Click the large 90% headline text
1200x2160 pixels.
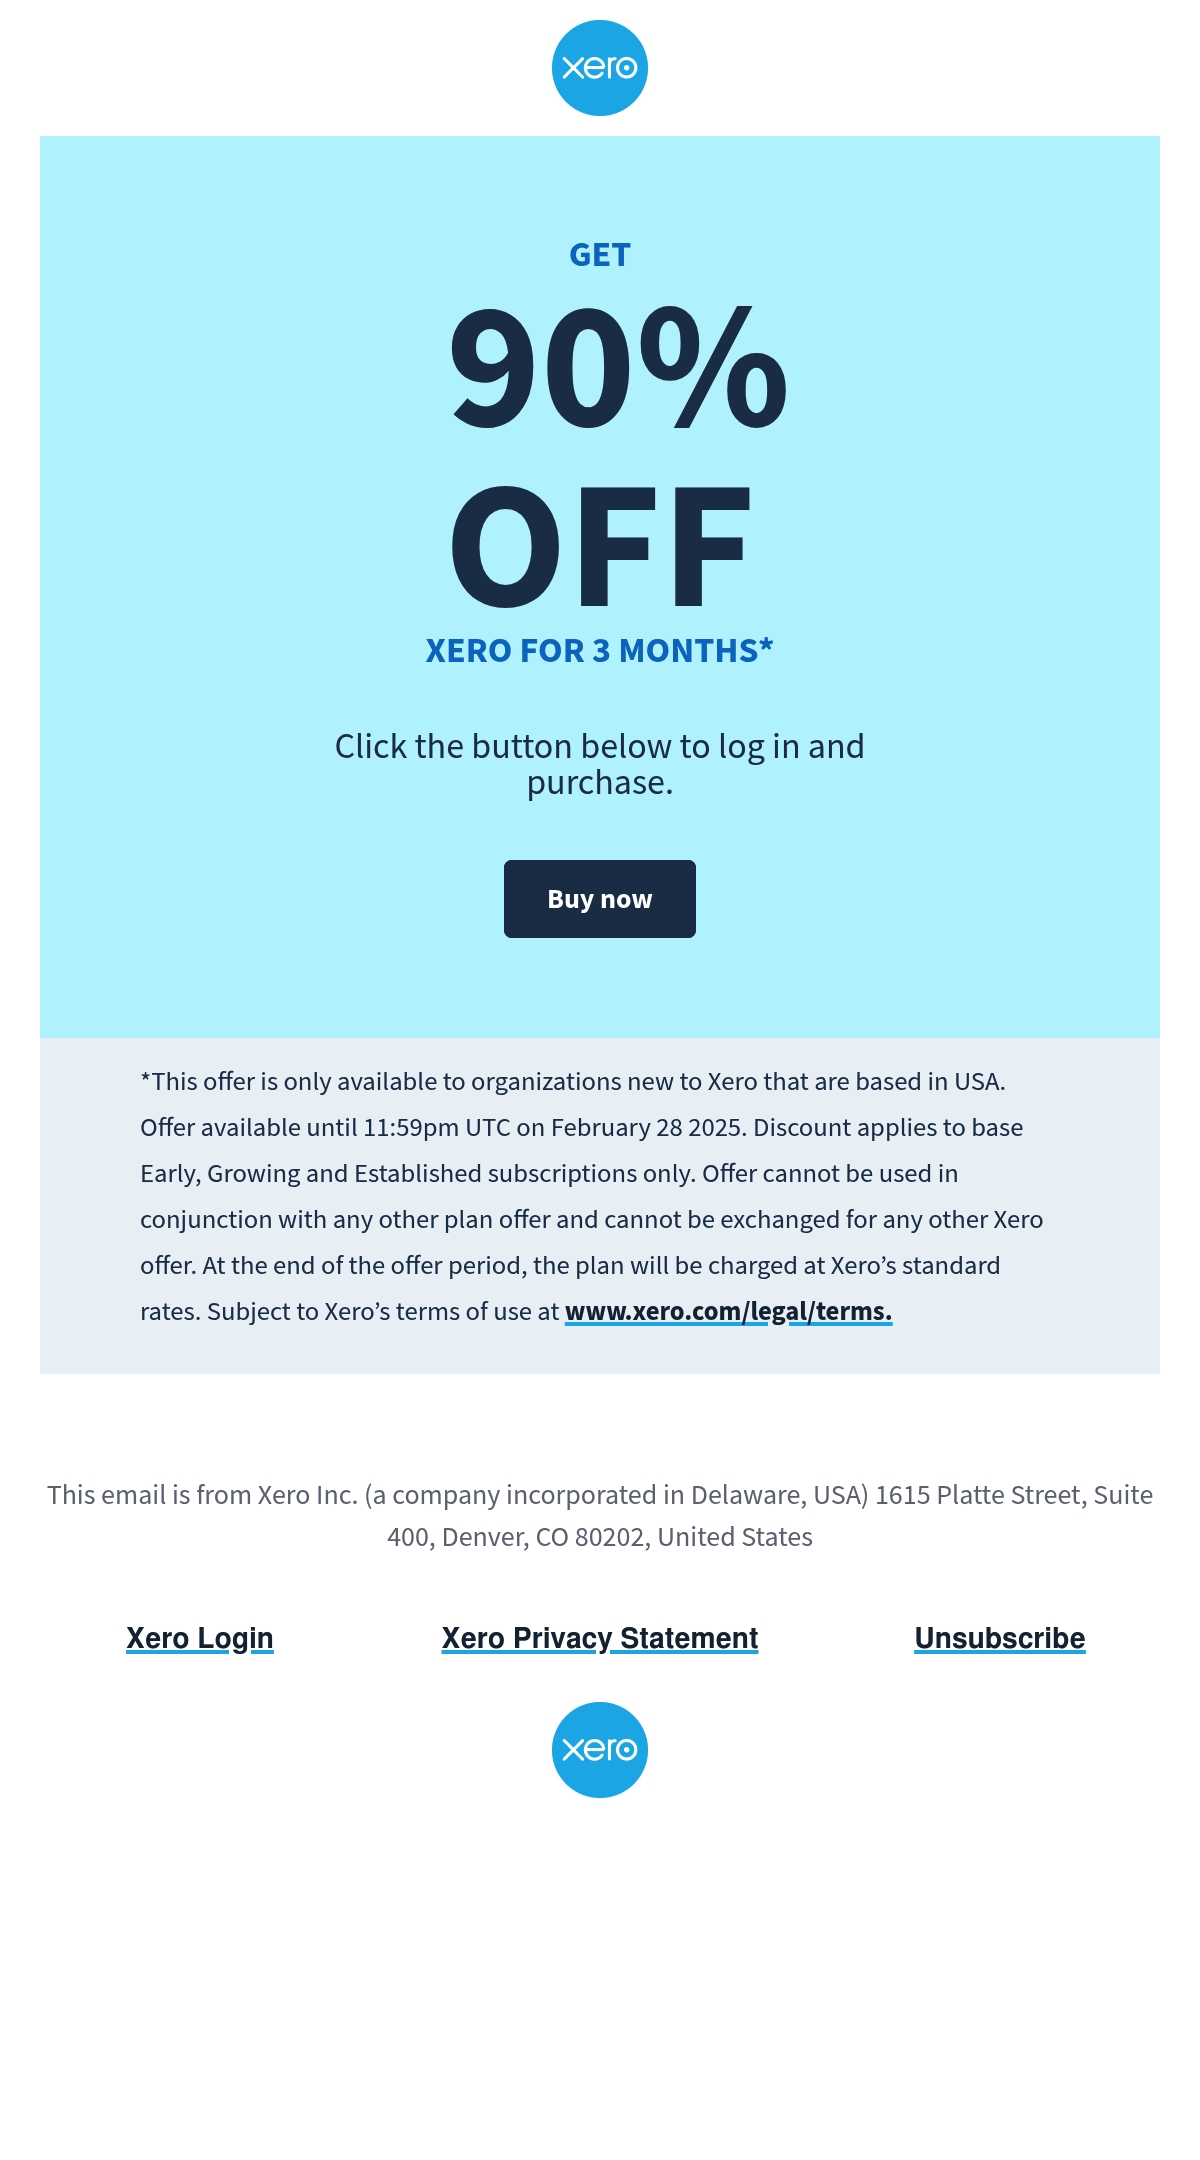(x=618, y=367)
